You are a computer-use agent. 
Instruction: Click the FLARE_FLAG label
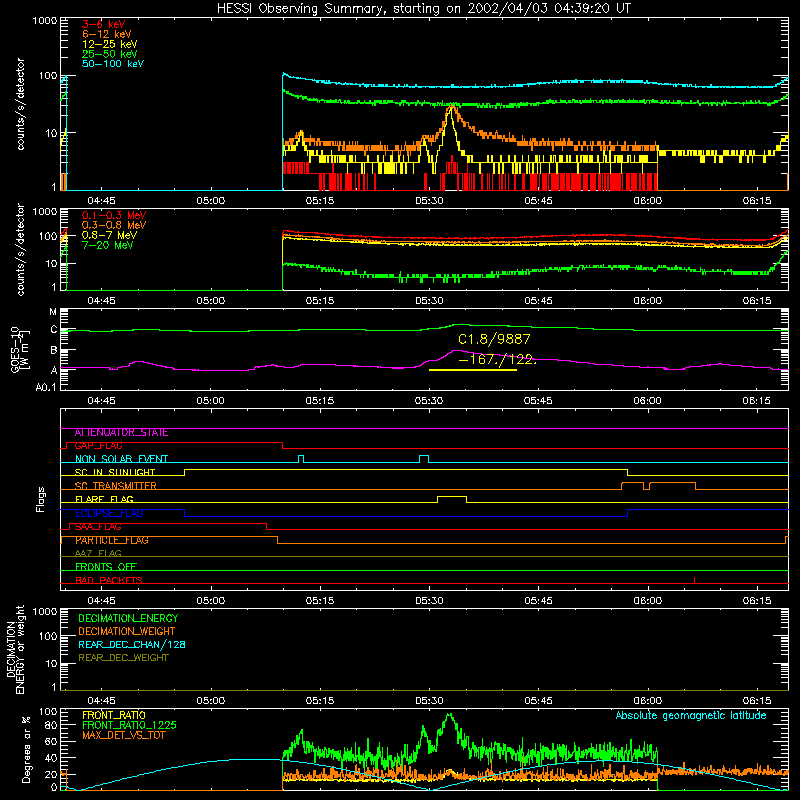(x=104, y=499)
